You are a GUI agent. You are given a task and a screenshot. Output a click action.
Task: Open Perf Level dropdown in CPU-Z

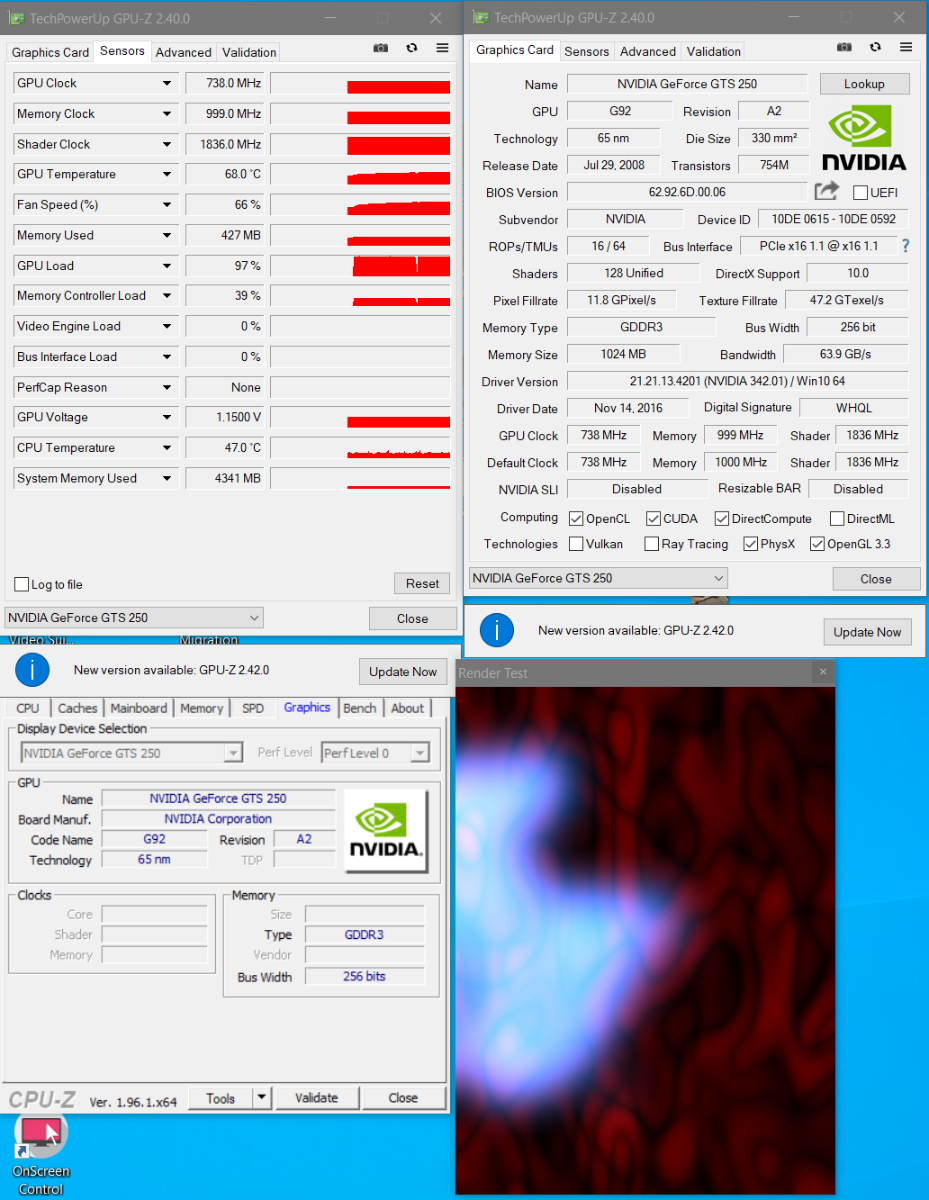pos(376,753)
